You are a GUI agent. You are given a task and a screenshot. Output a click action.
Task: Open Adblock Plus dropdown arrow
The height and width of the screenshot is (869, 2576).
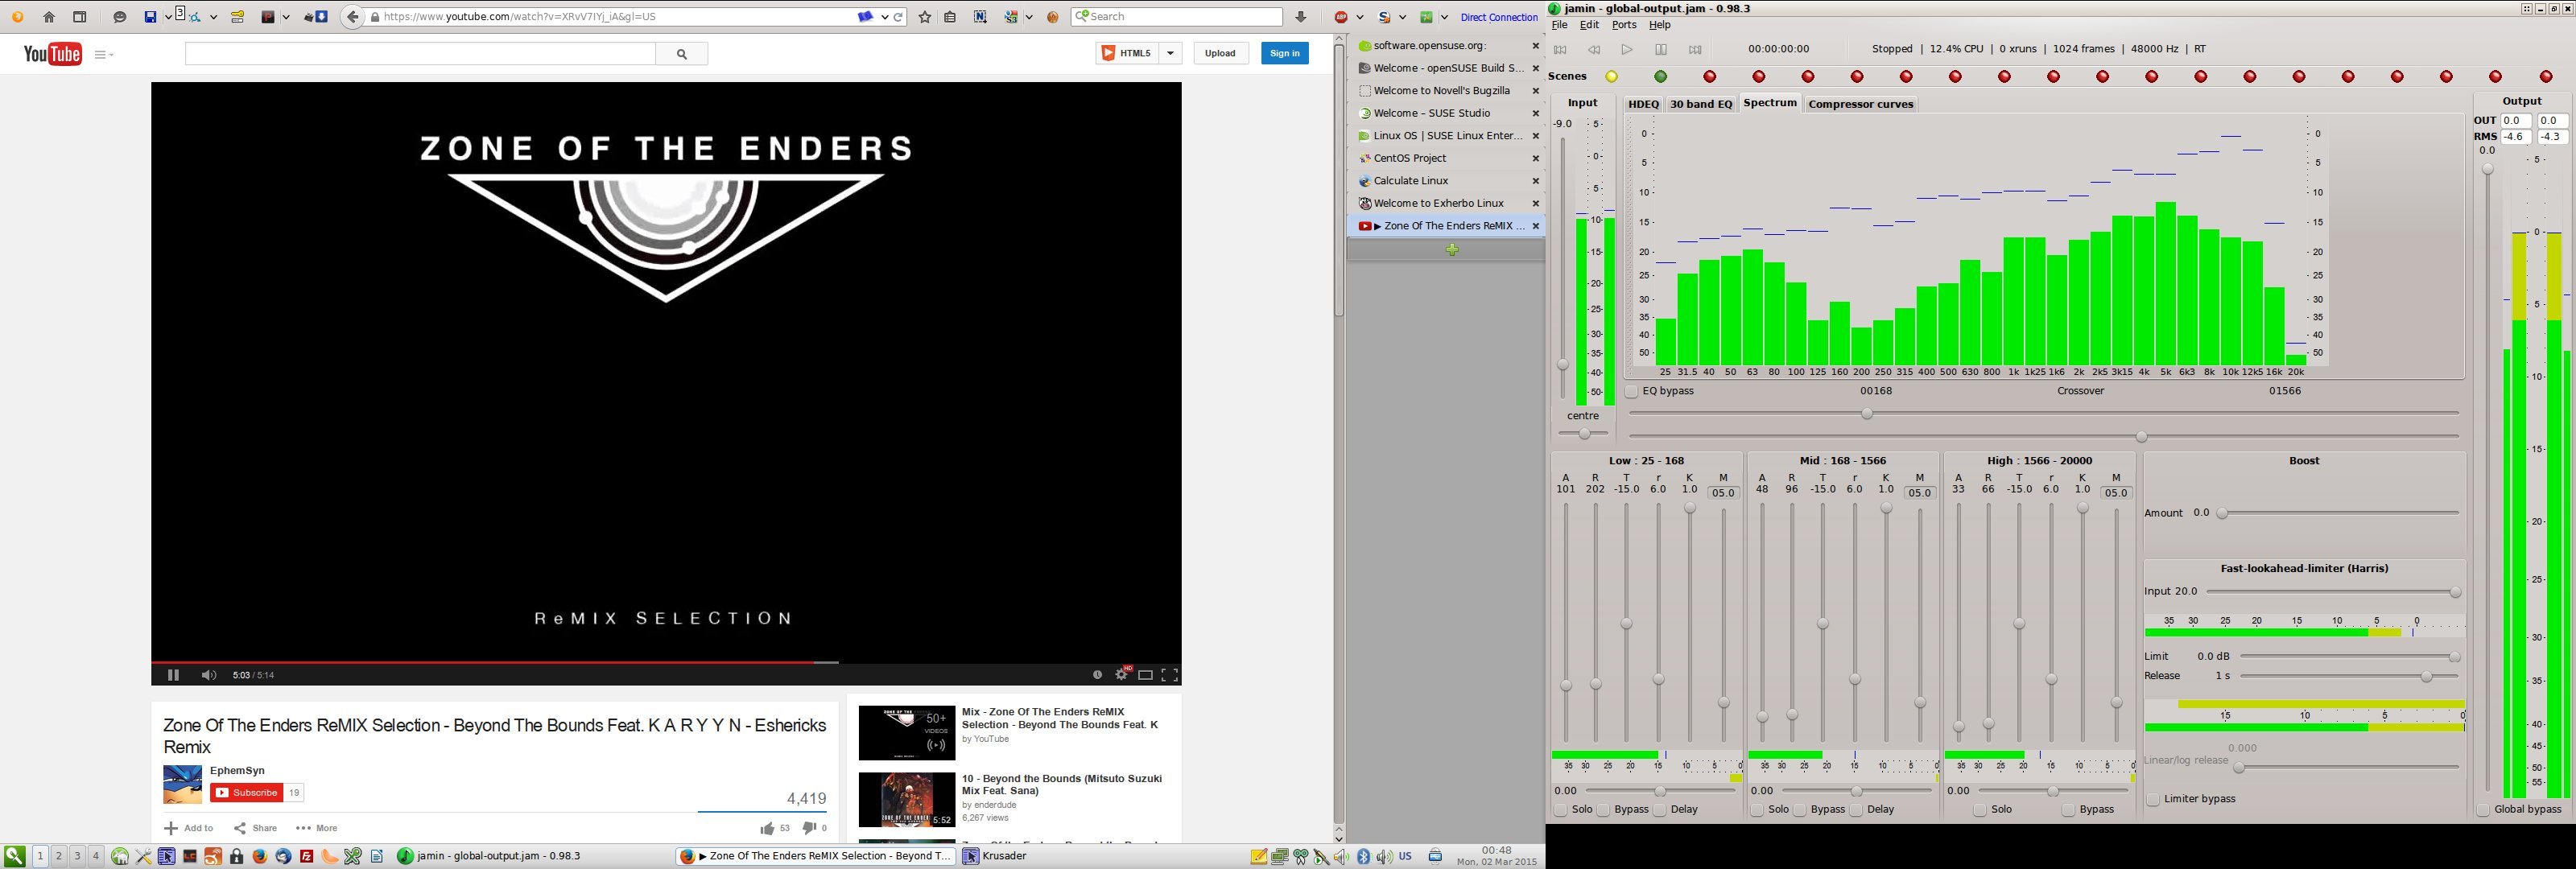[1360, 17]
